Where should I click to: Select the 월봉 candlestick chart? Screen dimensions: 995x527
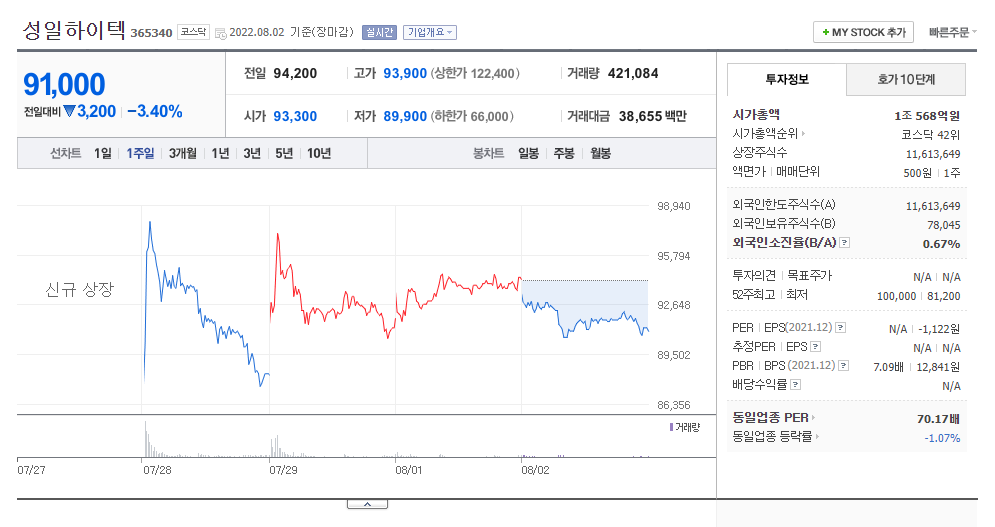(600, 154)
